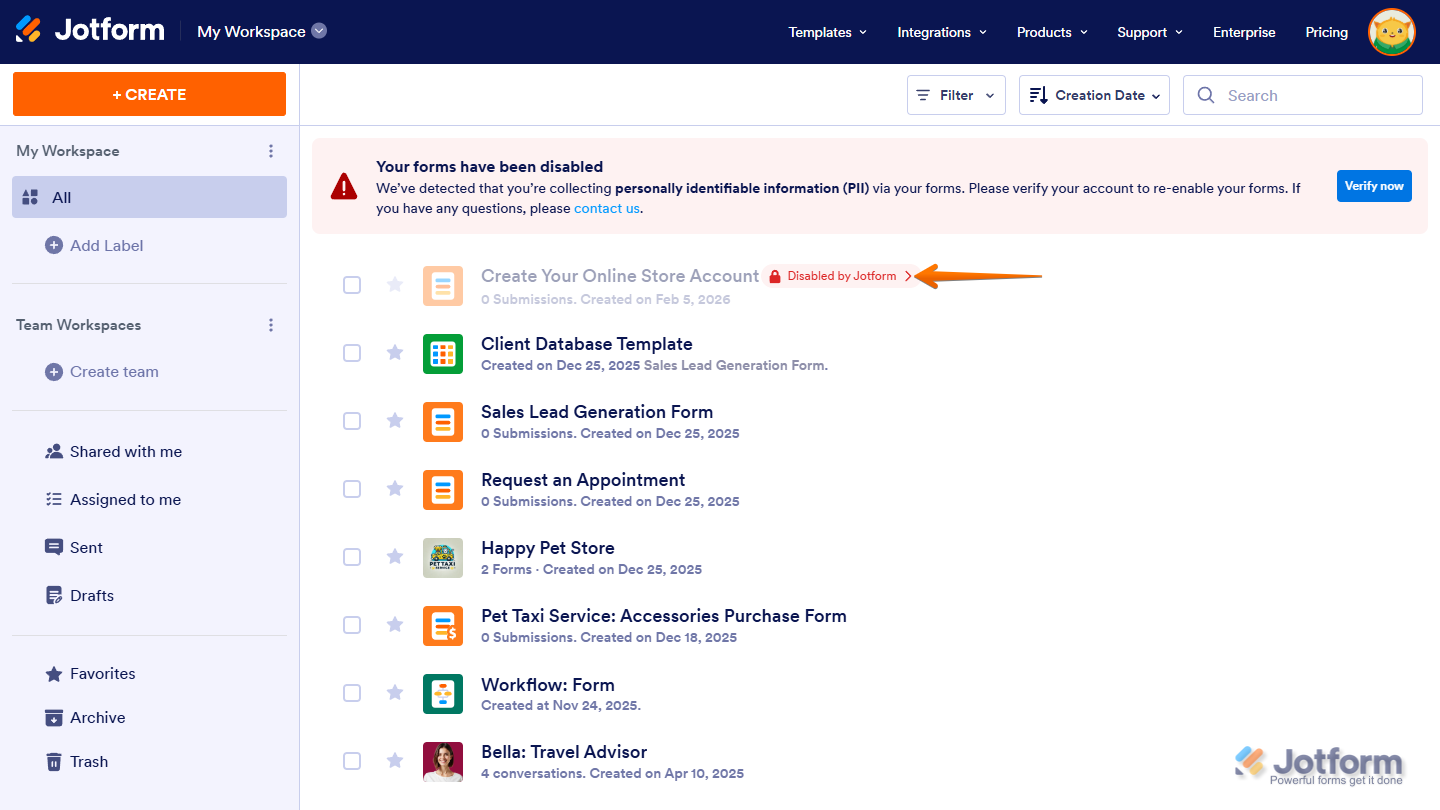Click the search magnifier icon

(1206, 94)
